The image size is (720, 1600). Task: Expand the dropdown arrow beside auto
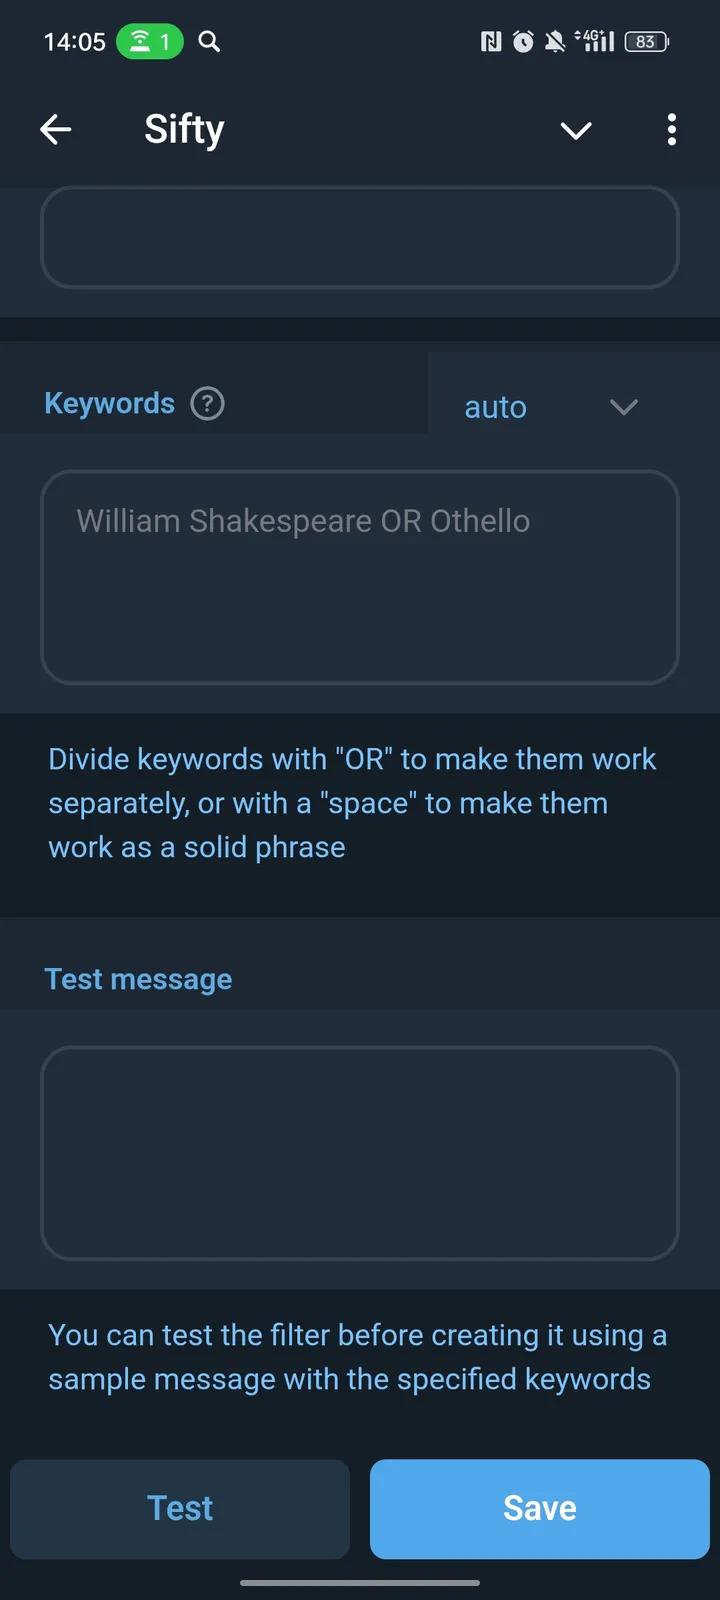coord(624,407)
